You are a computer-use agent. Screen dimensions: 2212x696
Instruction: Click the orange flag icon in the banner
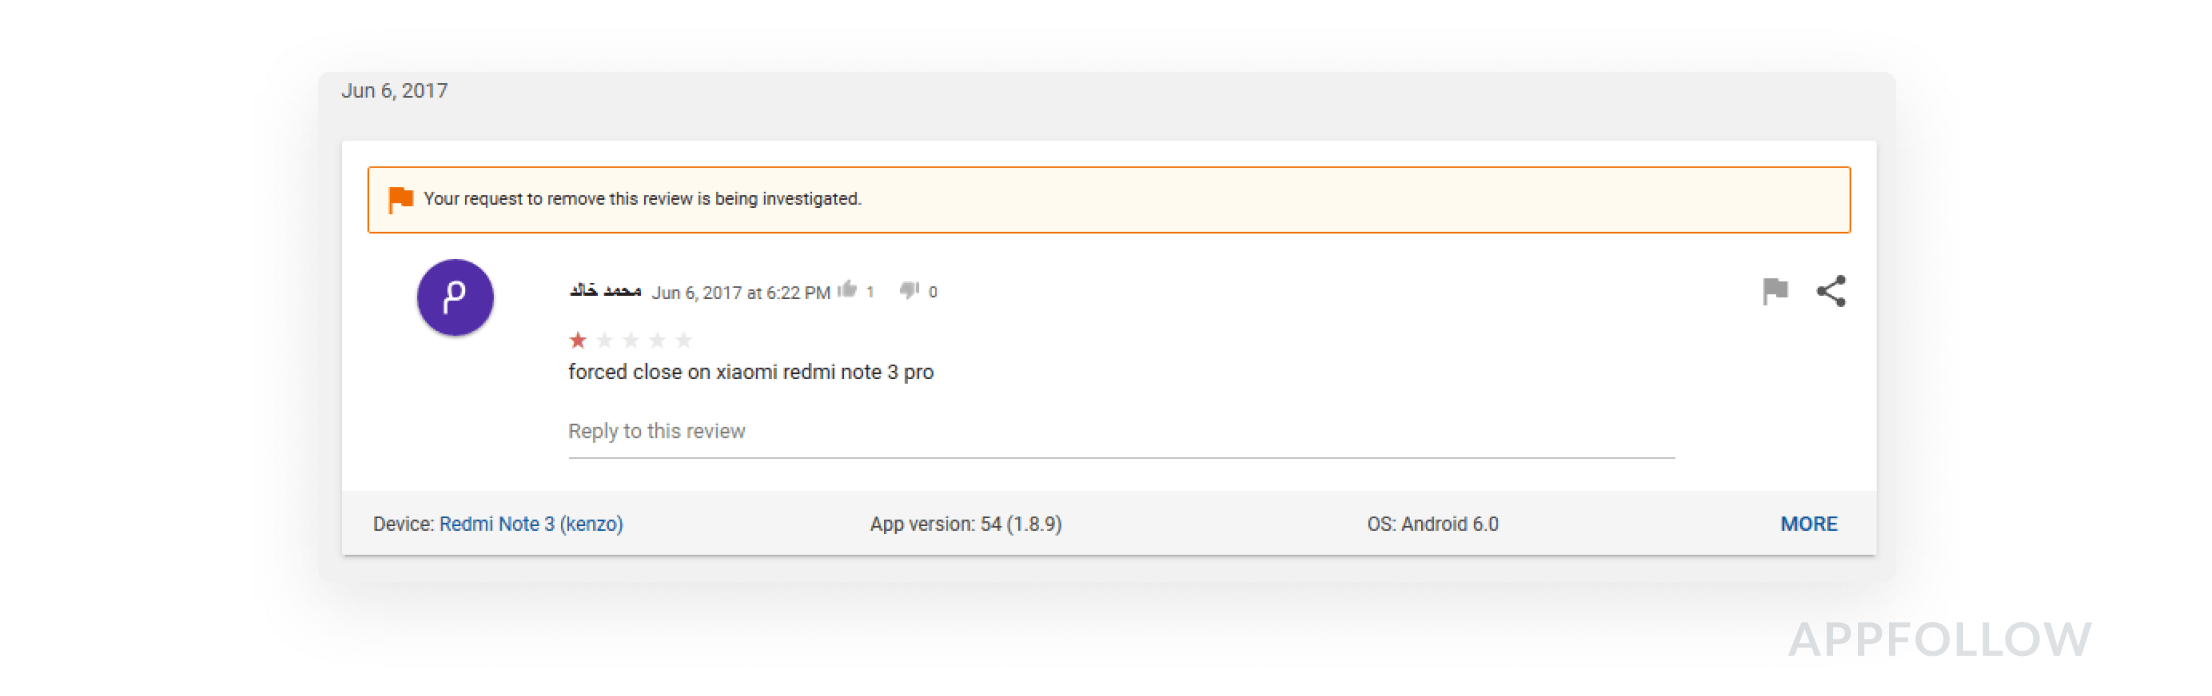pyautogui.click(x=401, y=199)
